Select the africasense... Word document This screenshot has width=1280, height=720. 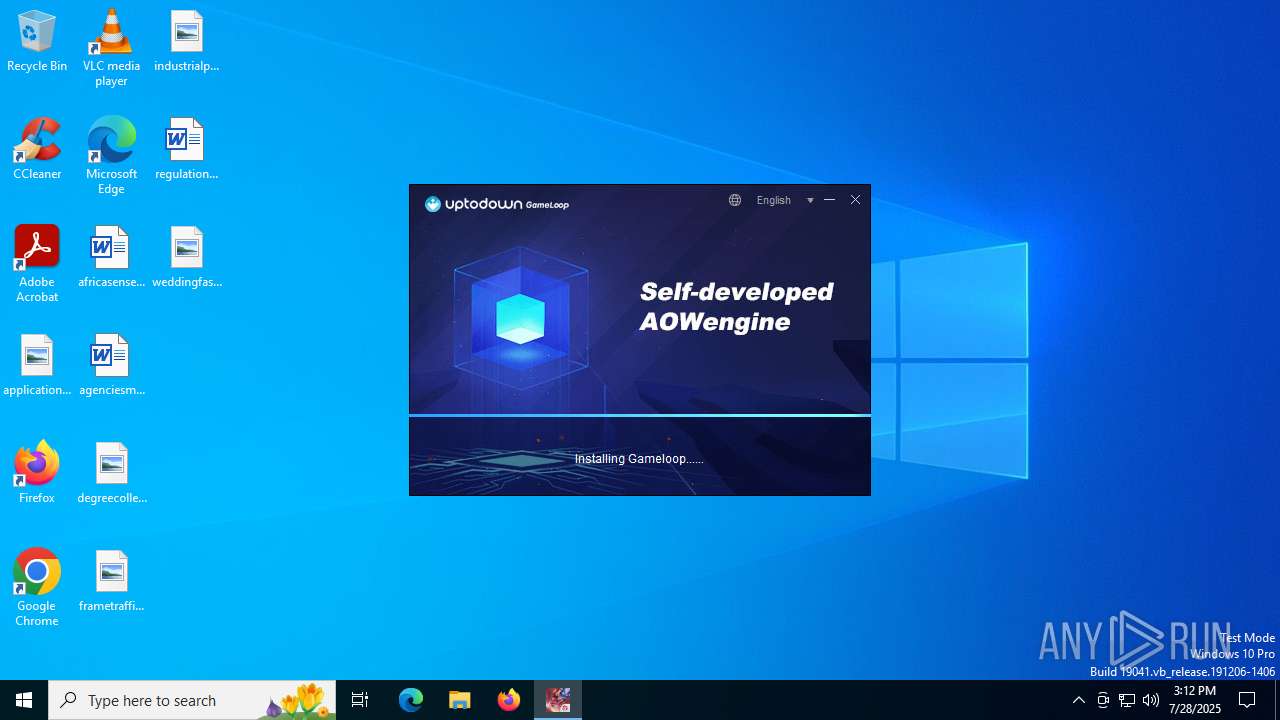[111, 258]
